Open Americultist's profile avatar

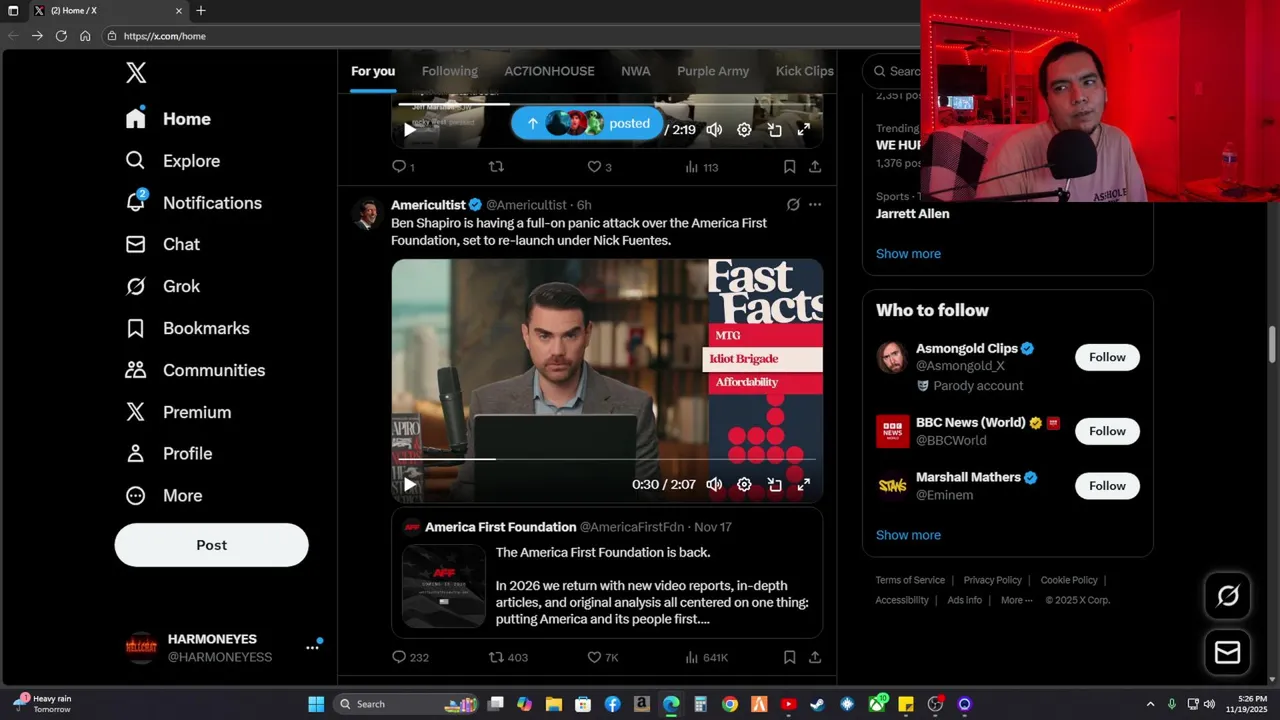(368, 214)
